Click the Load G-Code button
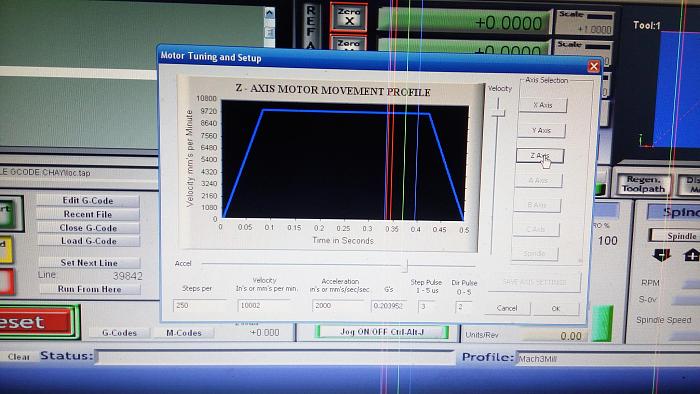This screenshot has height=394, width=700. click(x=89, y=241)
